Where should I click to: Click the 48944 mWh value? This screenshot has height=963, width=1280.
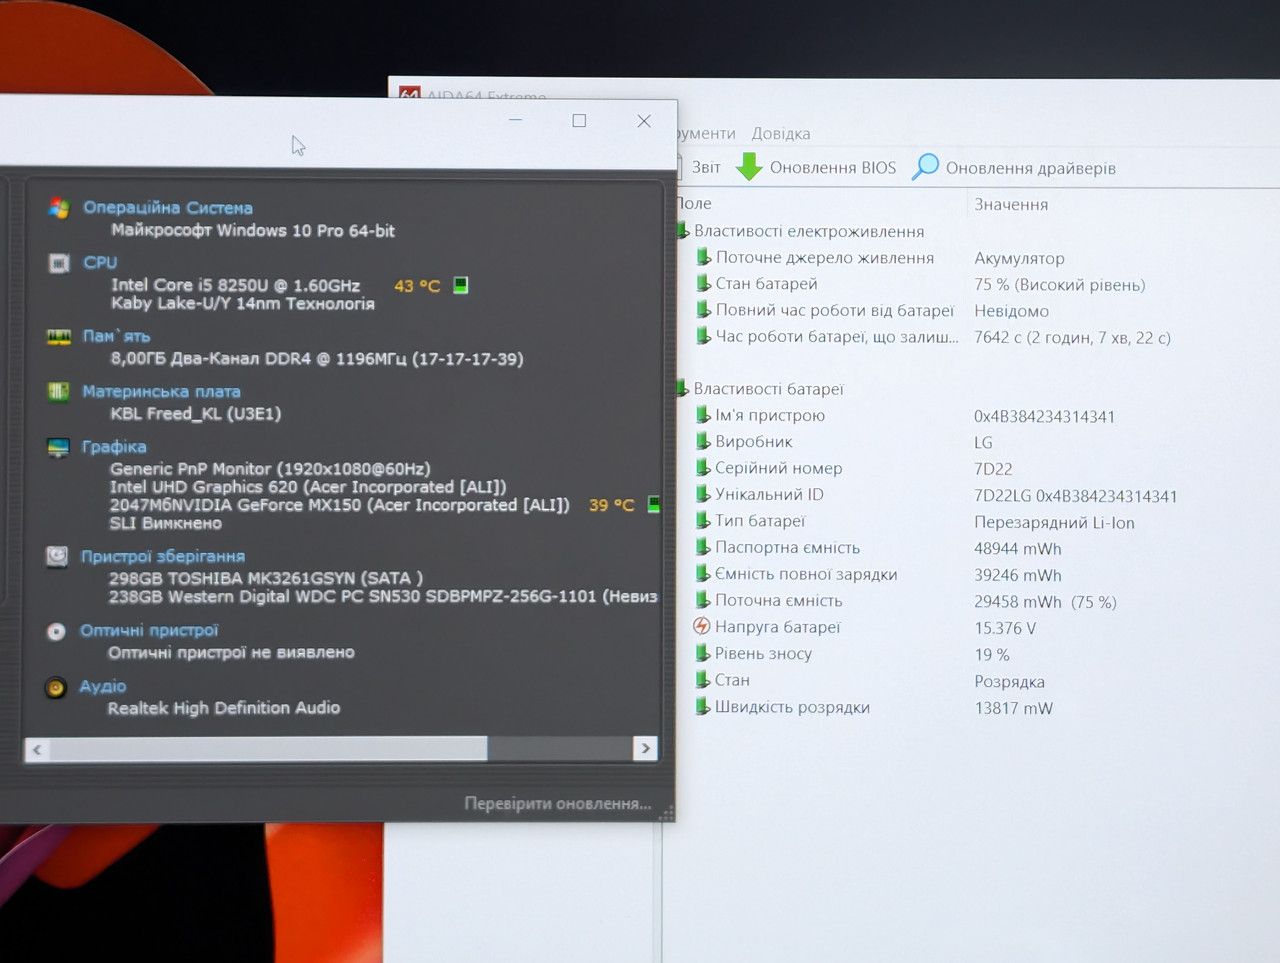coord(1018,548)
